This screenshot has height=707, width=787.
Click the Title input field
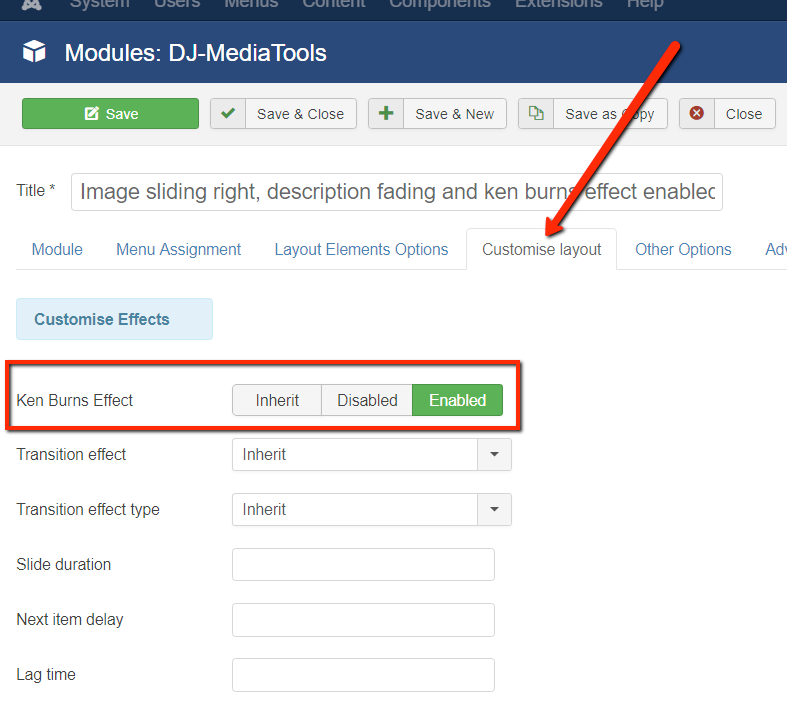[x=397, y=192]
